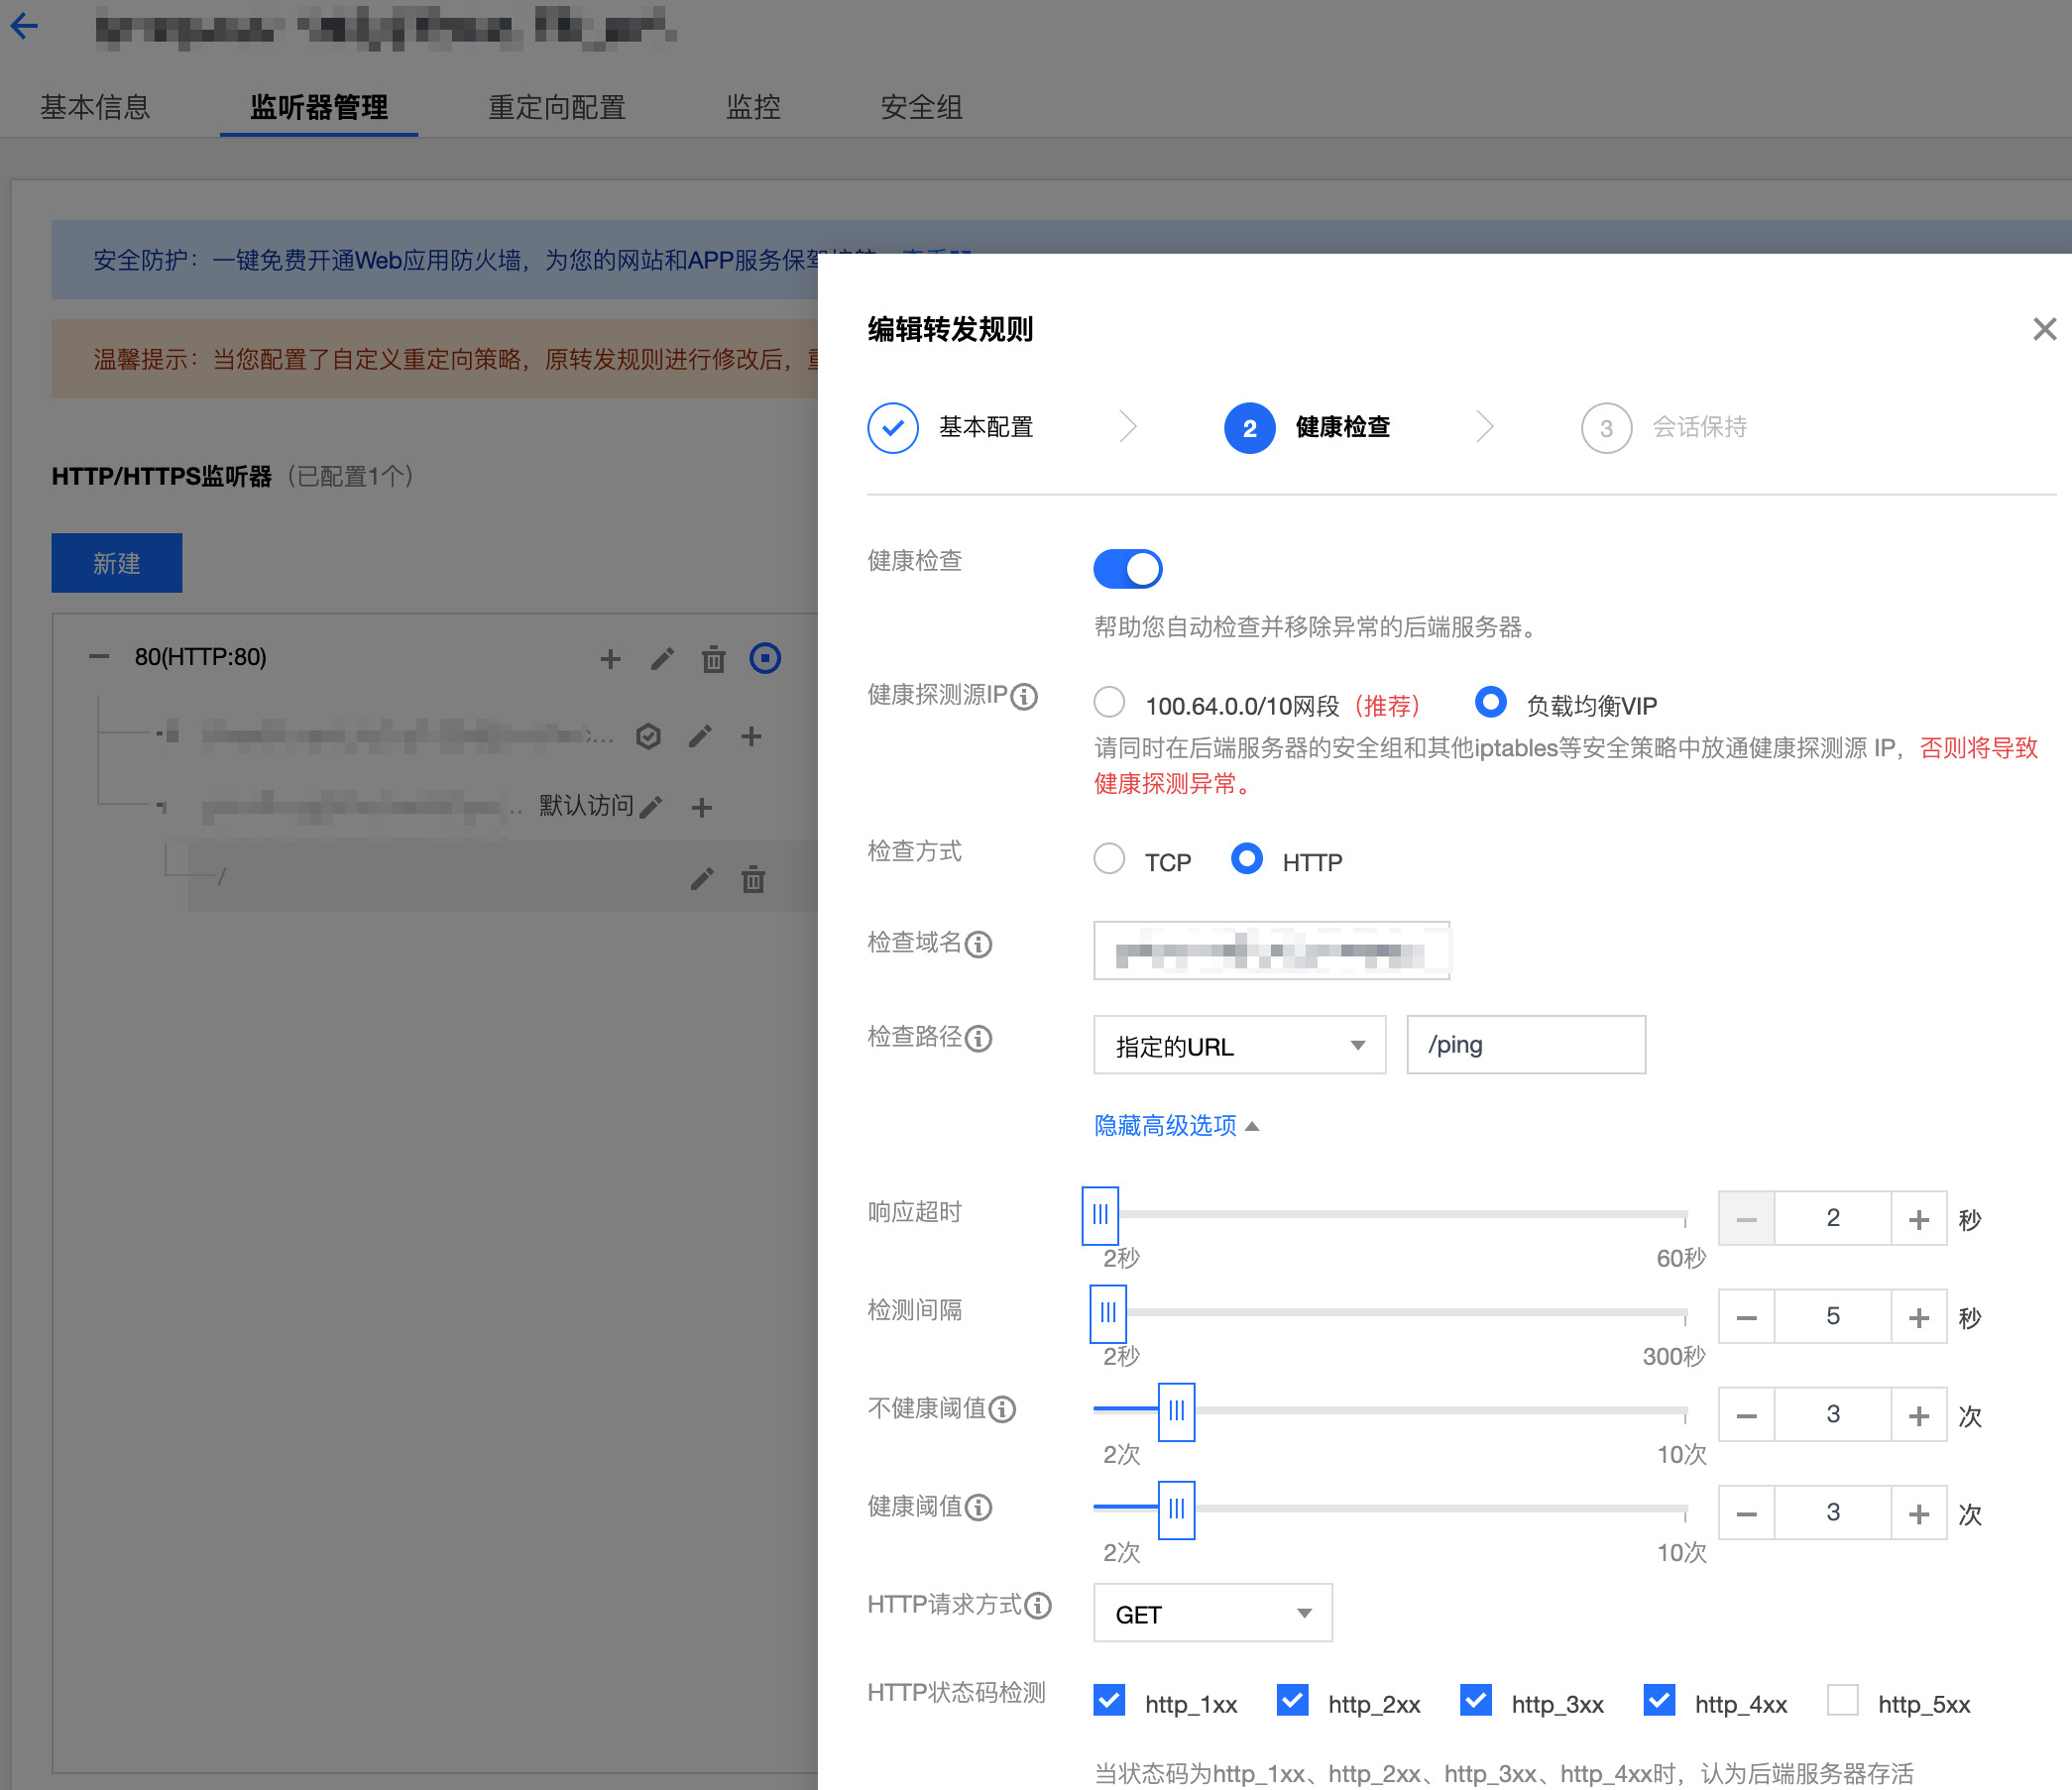Image resolution: width=2072 pixels, height=1790 pixels.
Task: Open the listener management tab
Action: (319, 107)
